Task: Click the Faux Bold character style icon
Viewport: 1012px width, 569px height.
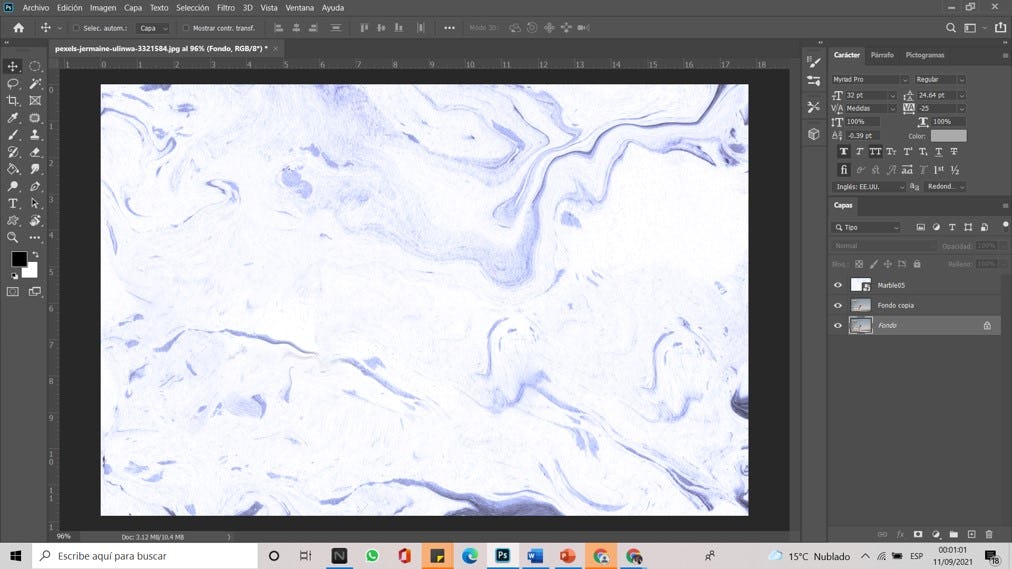Action: pos(844,152)
